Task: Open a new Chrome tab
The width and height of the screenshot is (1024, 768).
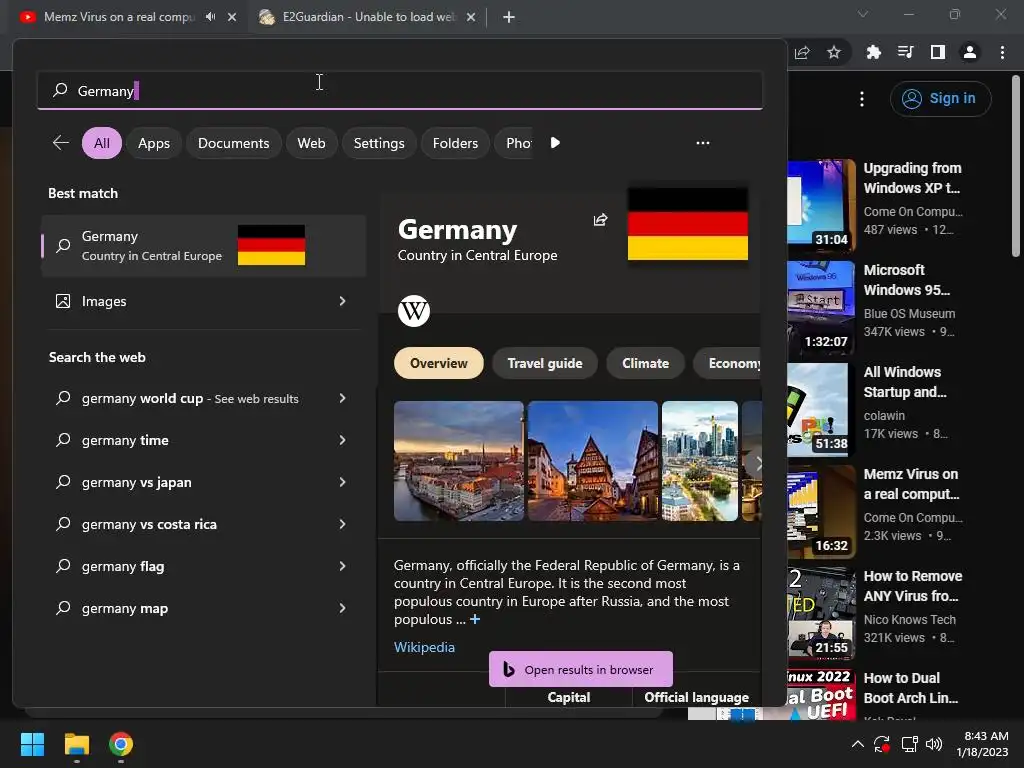Action: [509, 17]
